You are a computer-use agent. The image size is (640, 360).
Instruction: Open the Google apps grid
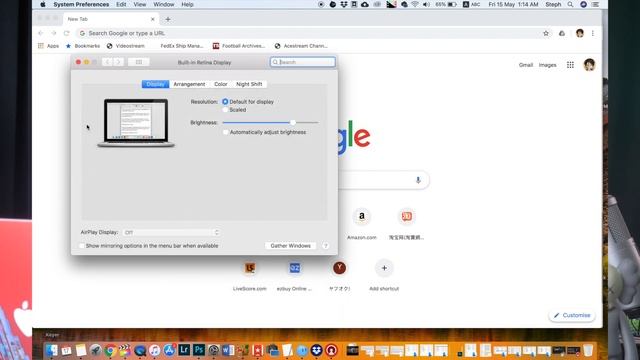570,65
